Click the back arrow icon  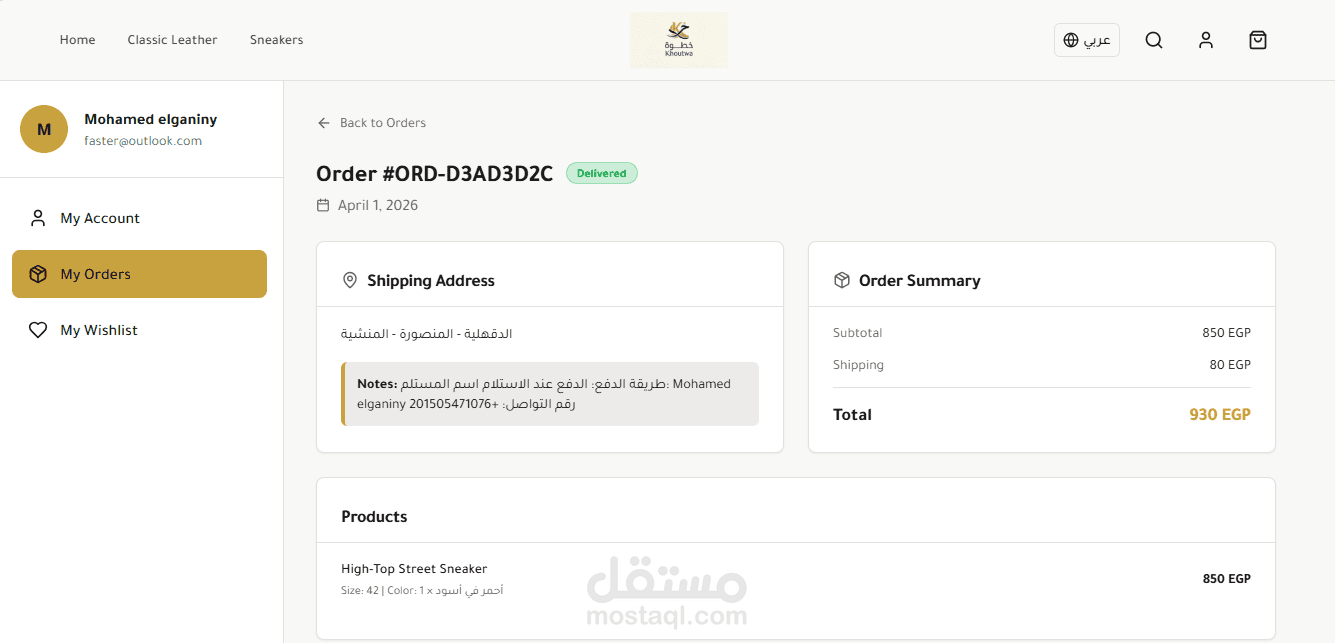324,123
